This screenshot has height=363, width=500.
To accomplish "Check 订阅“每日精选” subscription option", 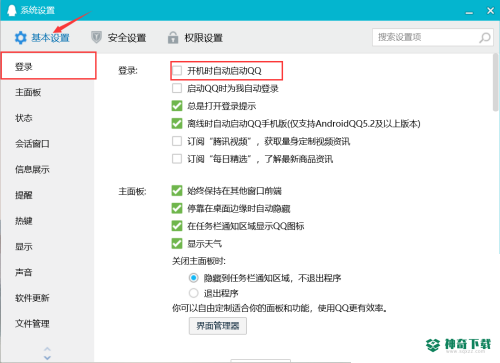I will click(x=177, y=159).
